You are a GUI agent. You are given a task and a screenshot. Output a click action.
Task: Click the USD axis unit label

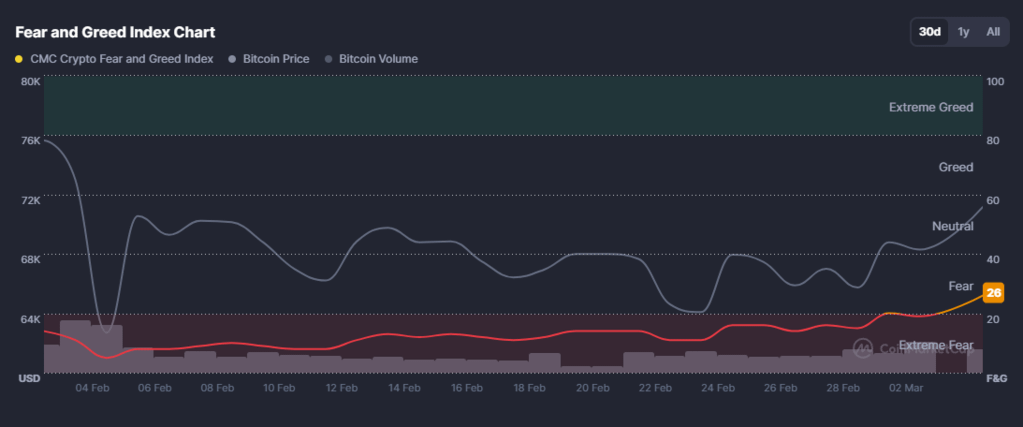tap(29, 379)
